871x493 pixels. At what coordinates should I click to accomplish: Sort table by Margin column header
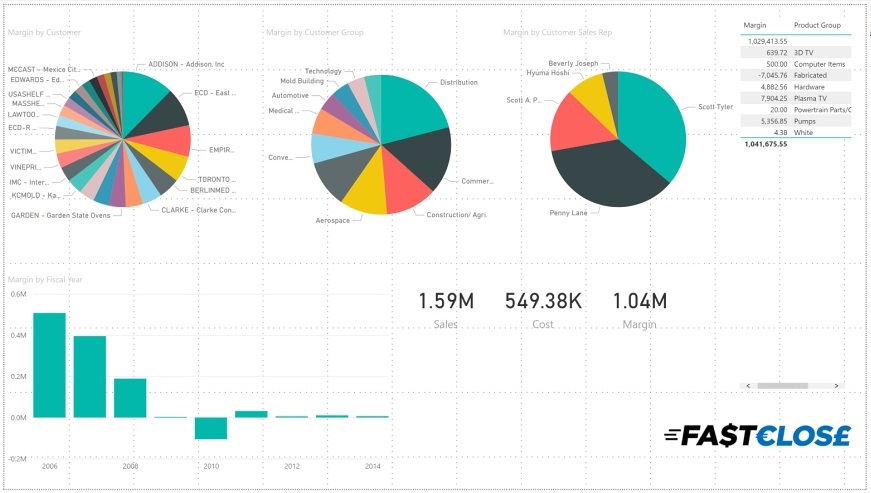(x=755, y=24)
